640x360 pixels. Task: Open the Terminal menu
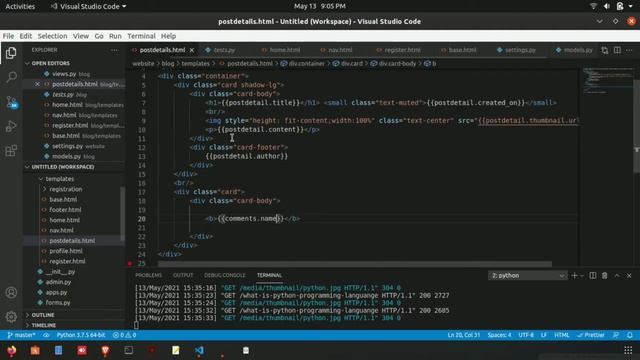(141, 36)
